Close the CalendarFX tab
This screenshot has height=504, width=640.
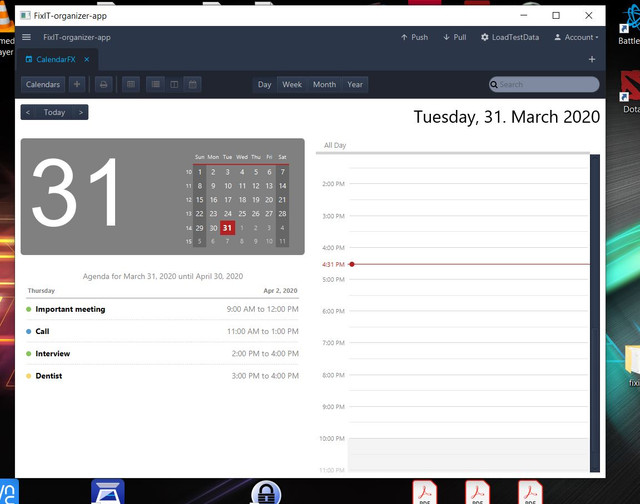(87, 60)
